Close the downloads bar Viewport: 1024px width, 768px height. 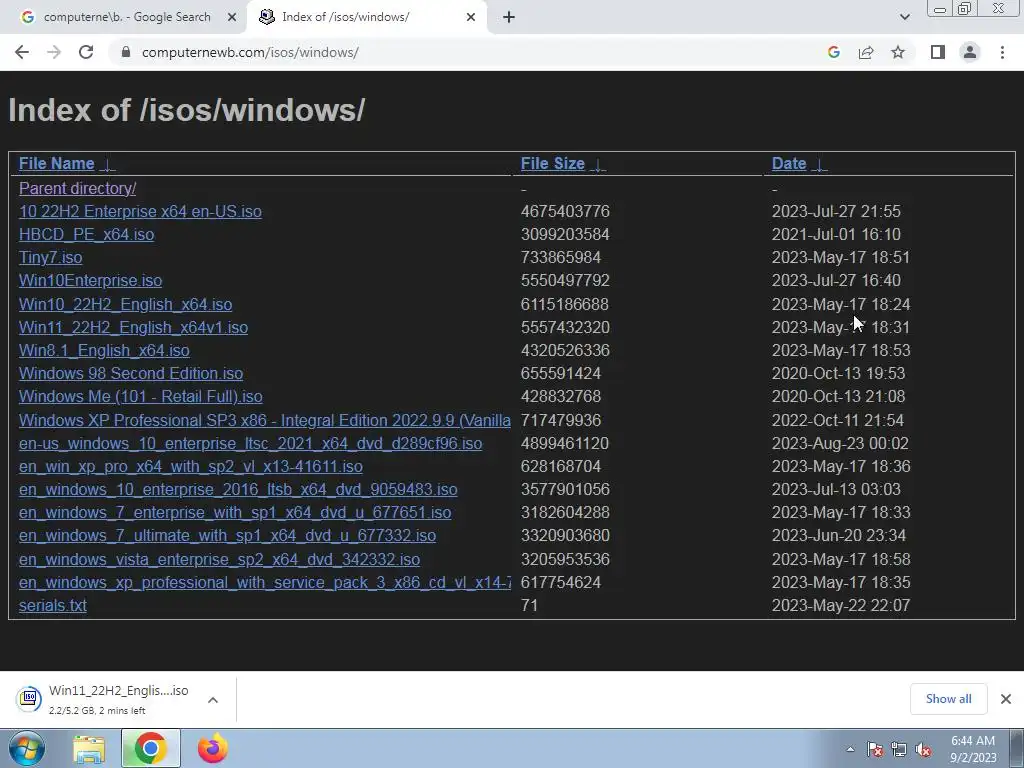pyautogui.click(x=1006, y=699)
